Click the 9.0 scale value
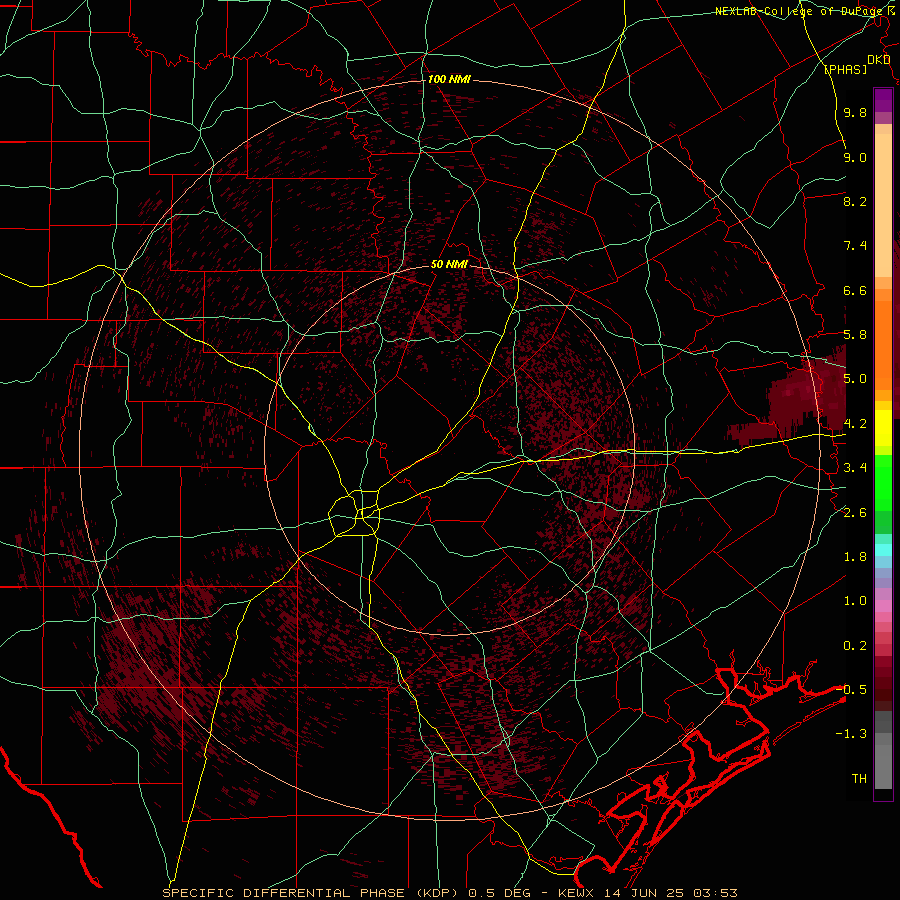The width and height of the screenshot is (900, 900). (x=855, y=157)
